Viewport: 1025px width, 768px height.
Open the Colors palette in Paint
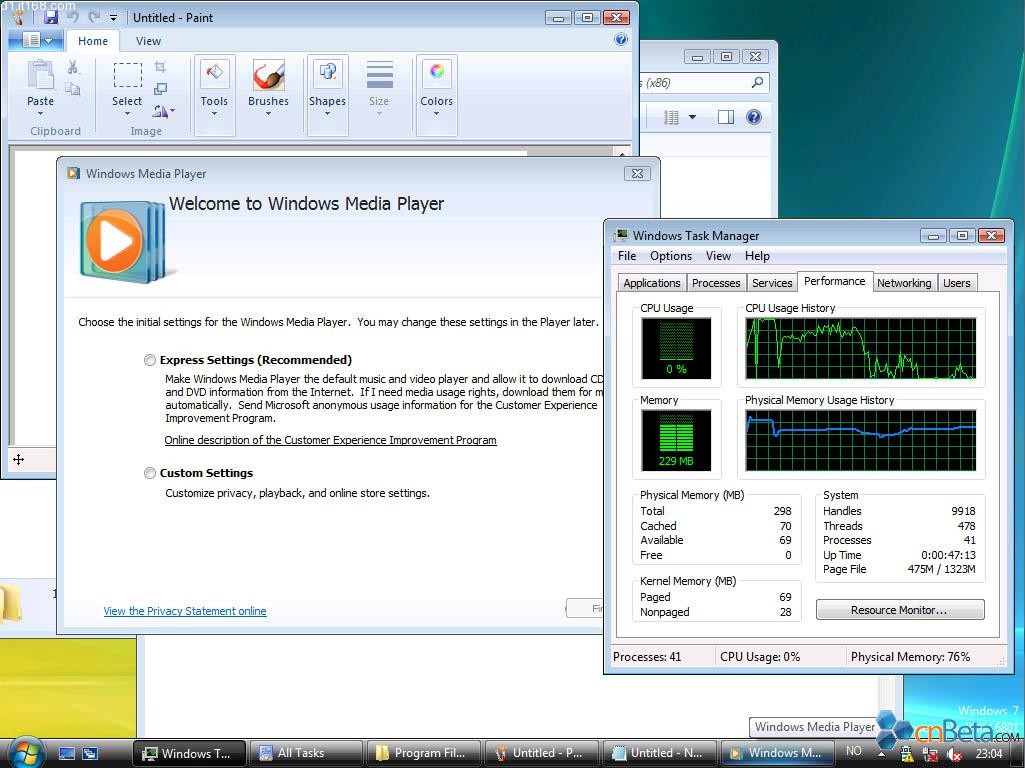437,95
